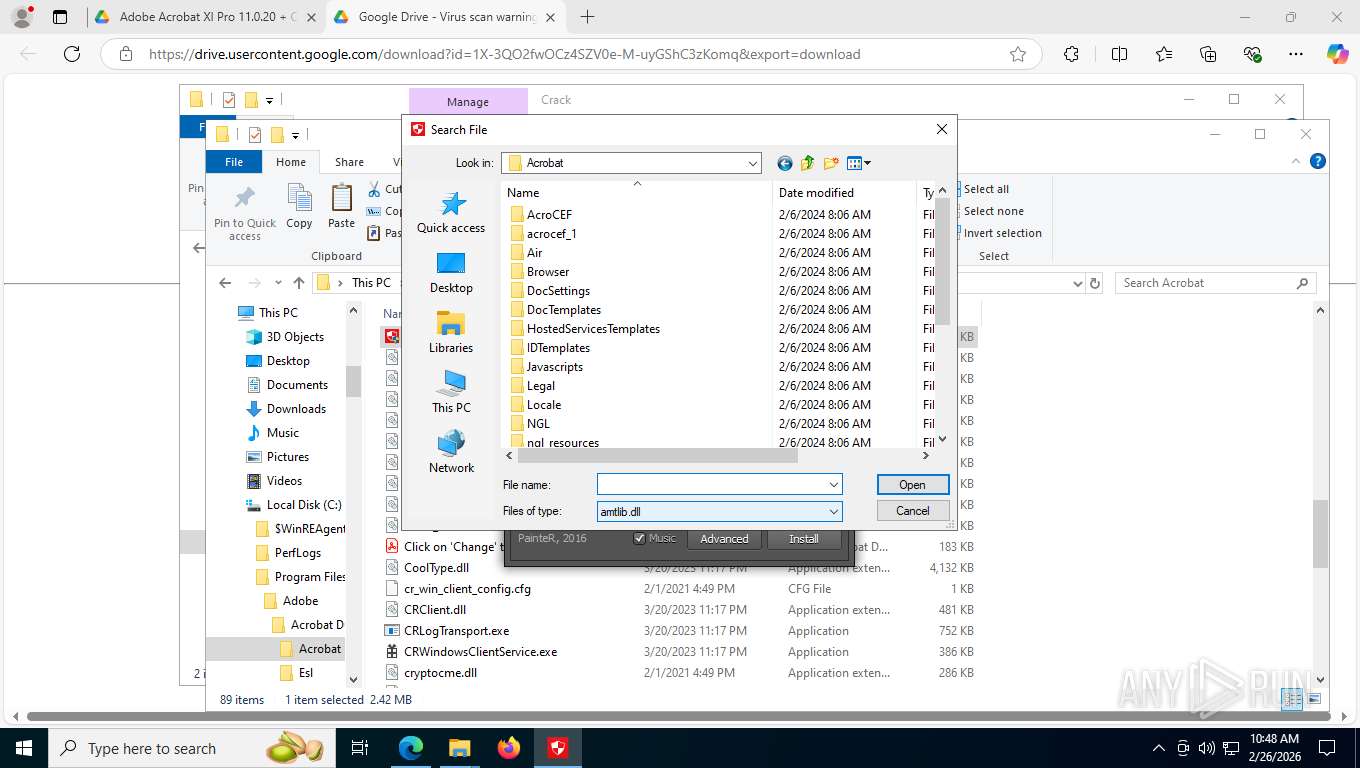Expand Files of type amtlib.dll dropdown
The height and width of the screenshot is (768, 1360).
(833, 511)
